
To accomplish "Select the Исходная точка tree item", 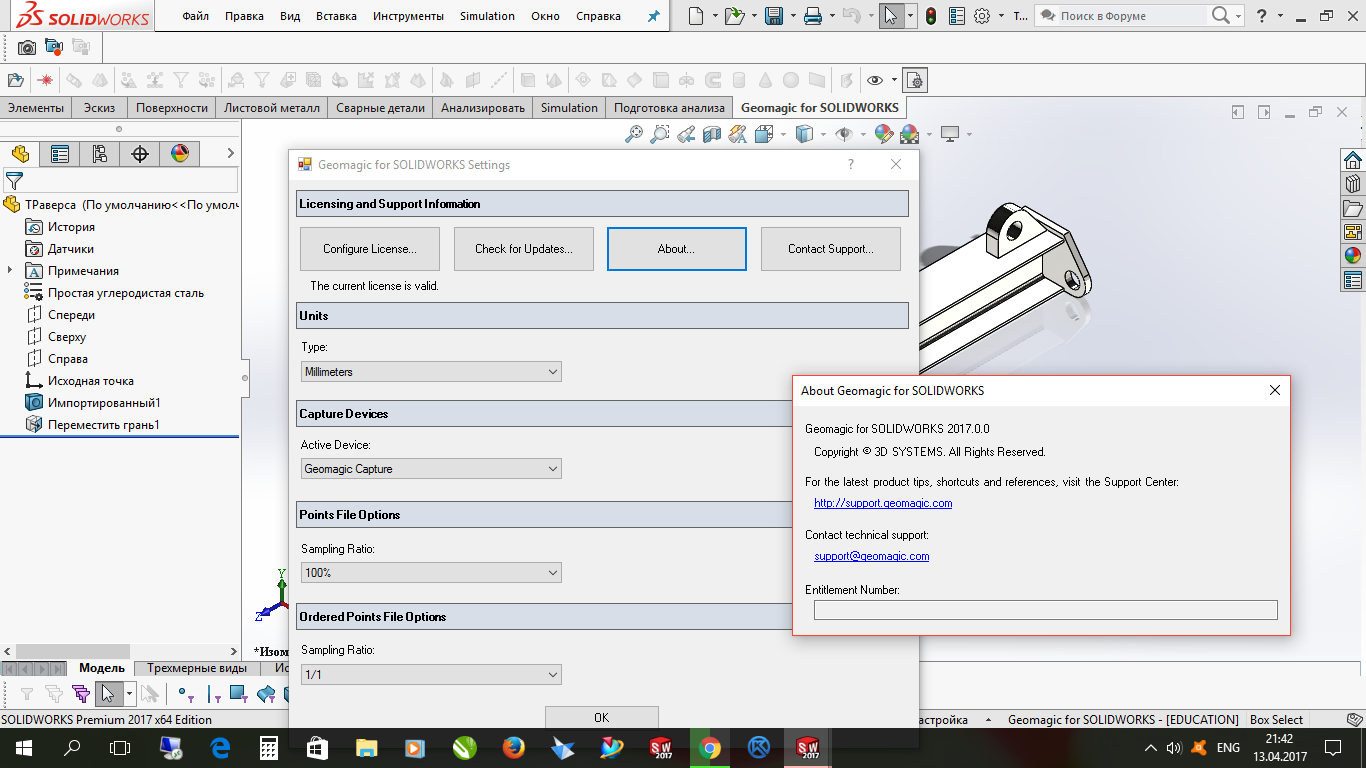I will 91,381.
